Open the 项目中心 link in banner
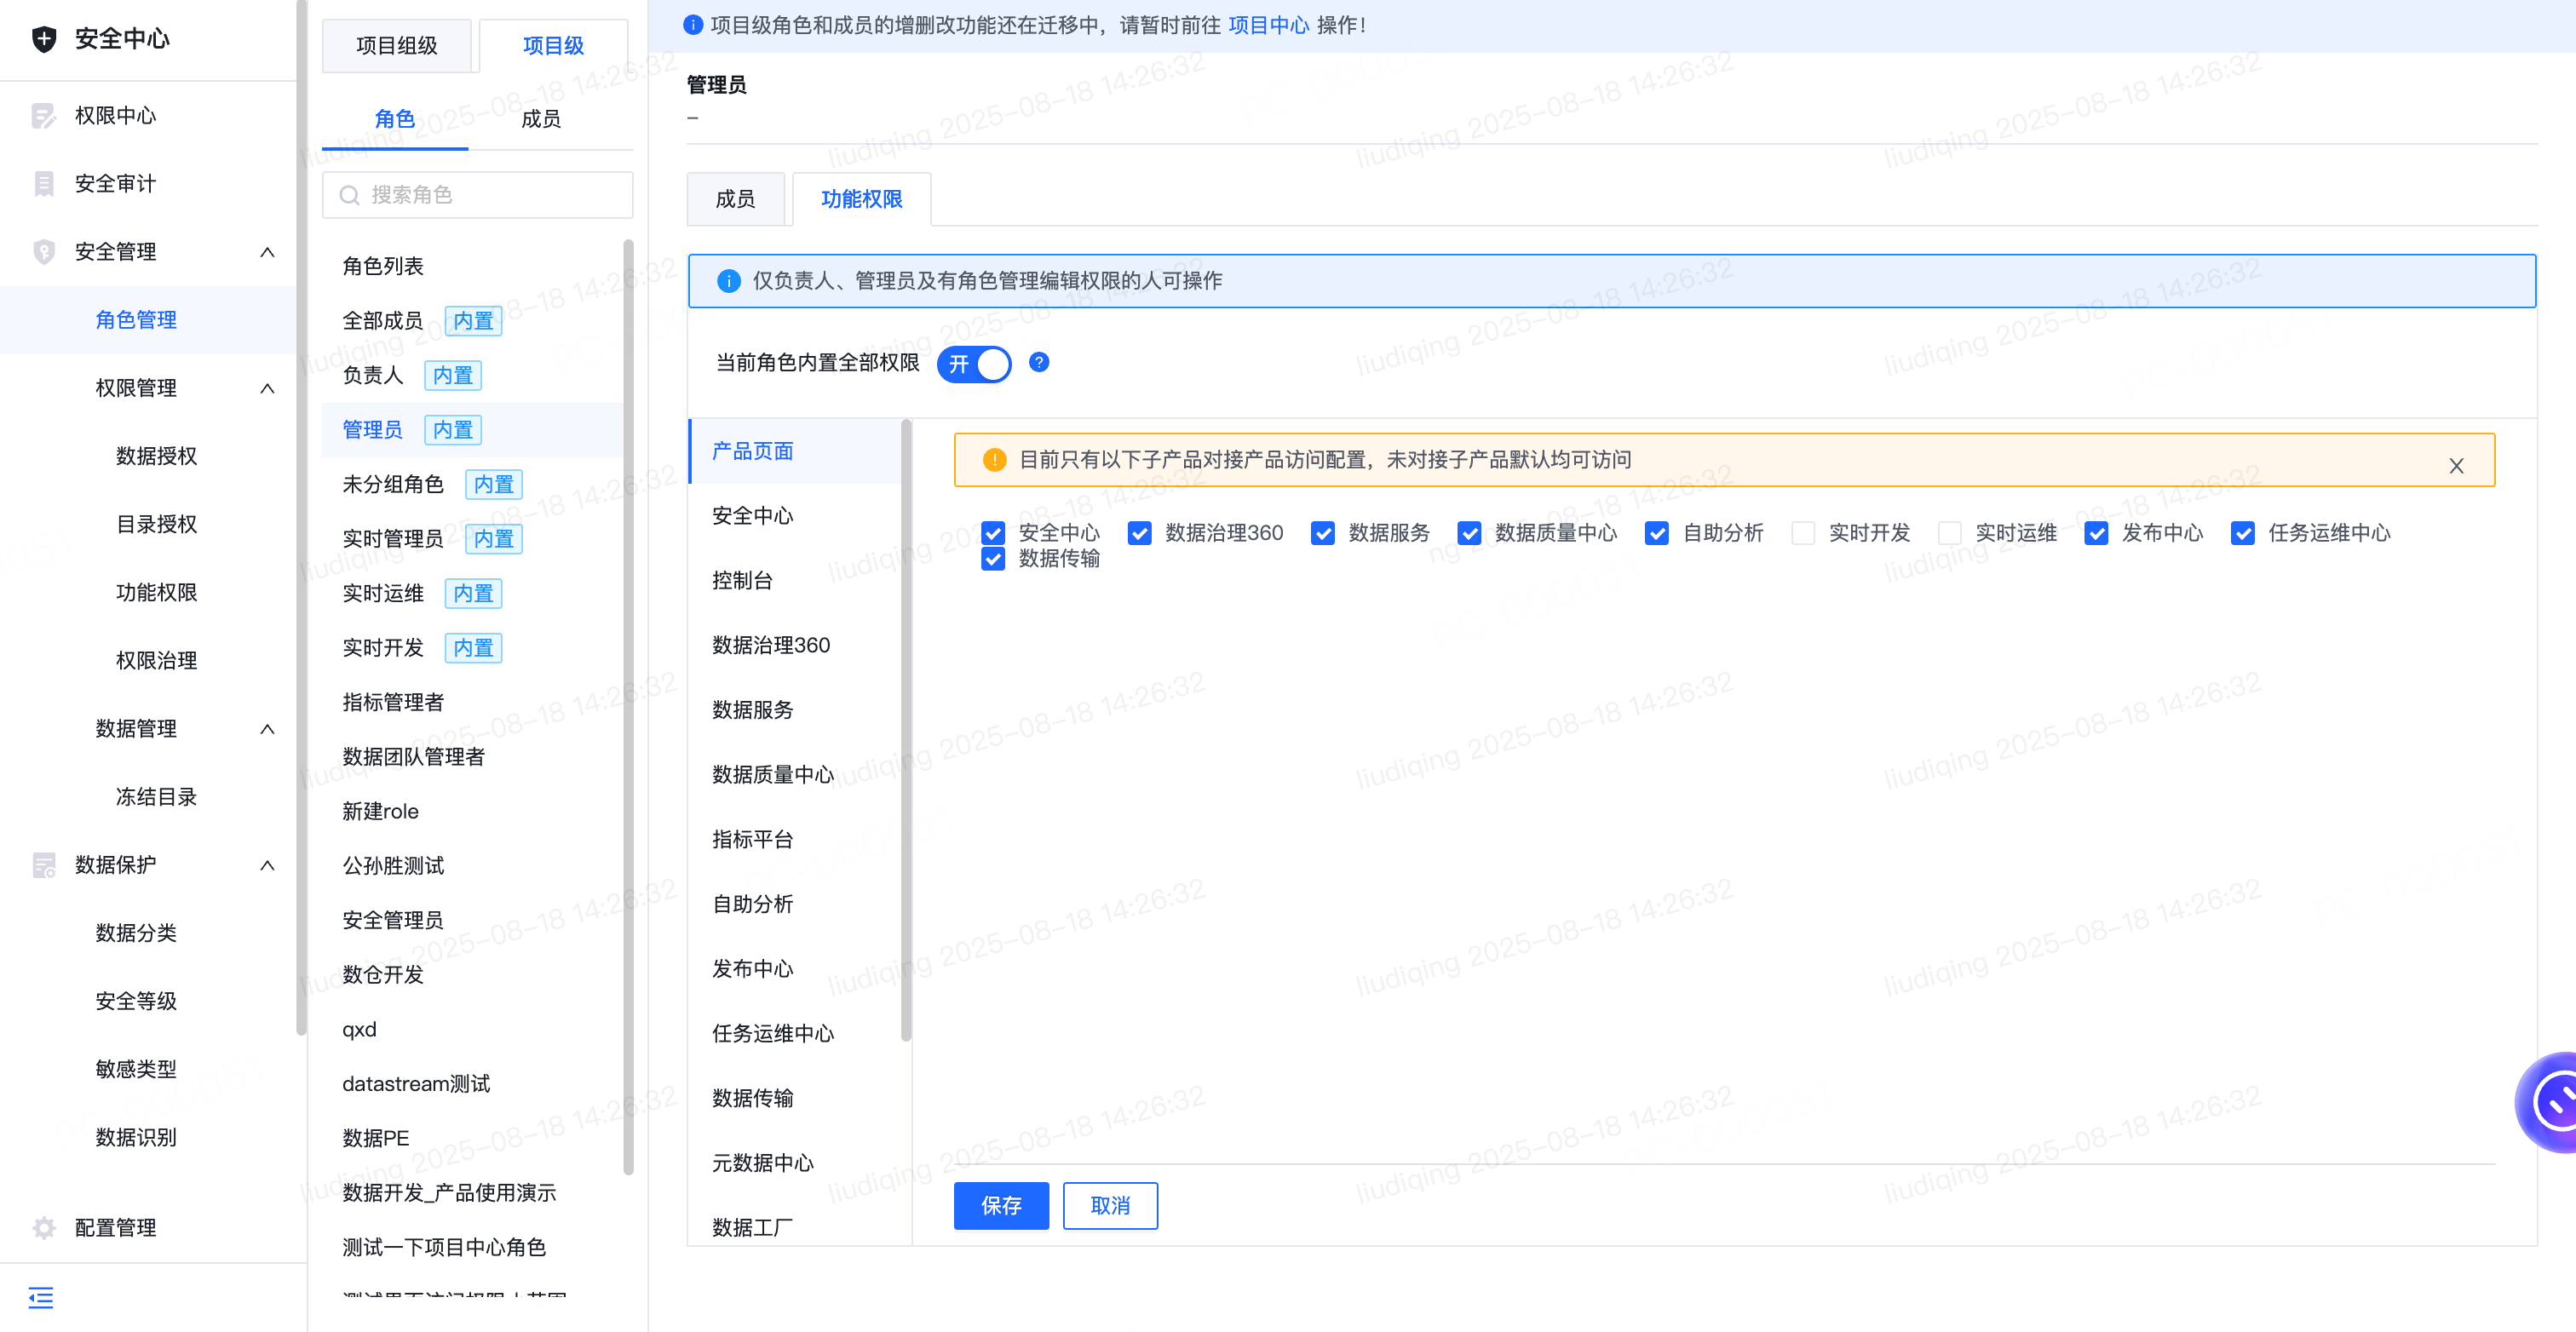Image resolution: width=2576 pixels, height=1332 pixels. click(x=1268, y=25)
